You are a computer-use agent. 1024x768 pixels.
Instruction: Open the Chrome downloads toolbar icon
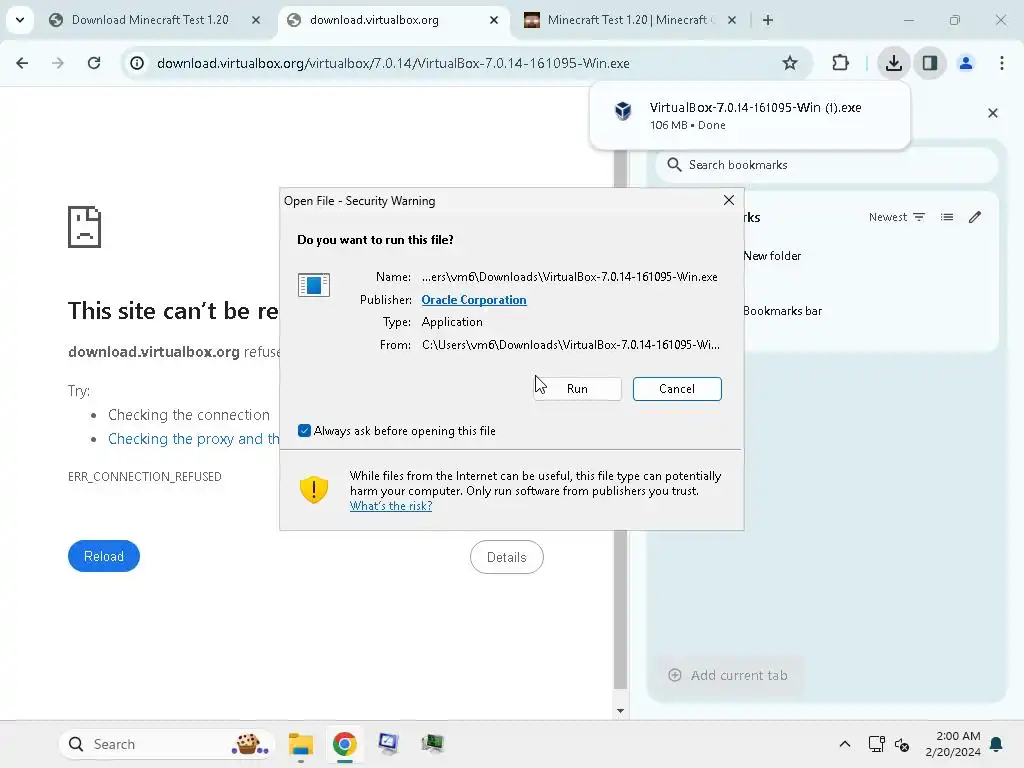pyautogui.click(x=894, y=63)
